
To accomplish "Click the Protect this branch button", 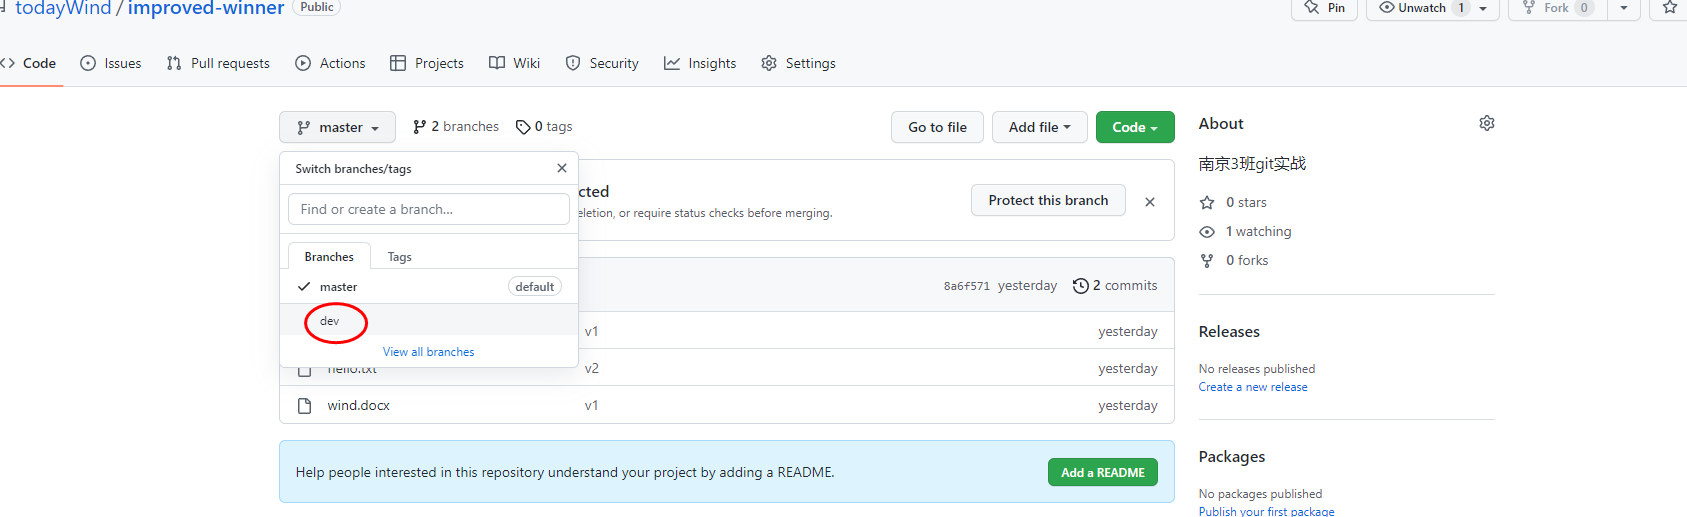I will click(1048, 200).
